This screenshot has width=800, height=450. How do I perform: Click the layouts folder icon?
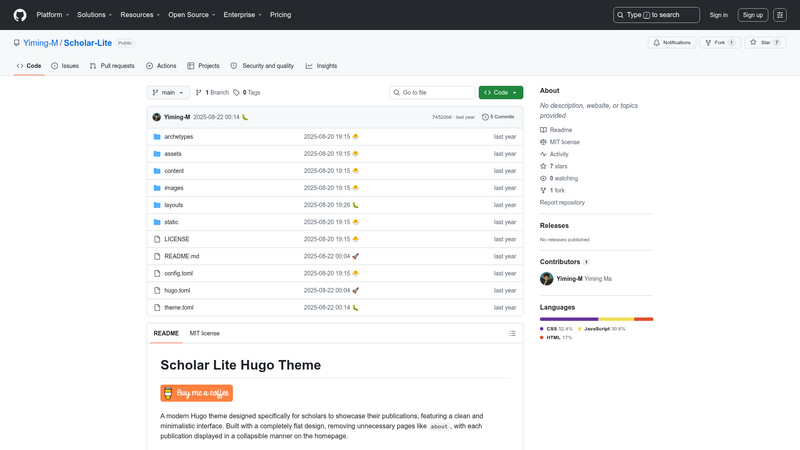click(x=157, y=205)
